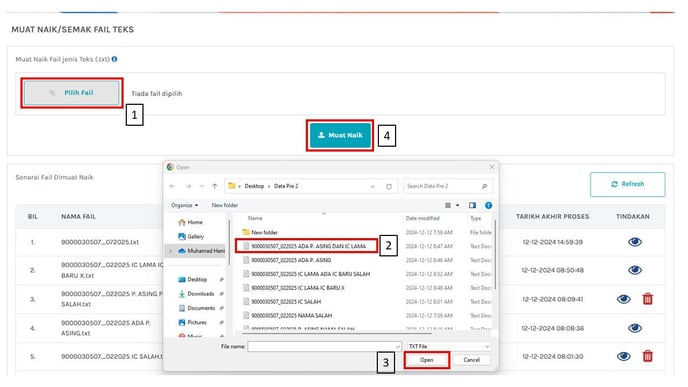Expand the Muhamad Hani OneDrive node
Screen dimensions: 688x387
[171, 251]
